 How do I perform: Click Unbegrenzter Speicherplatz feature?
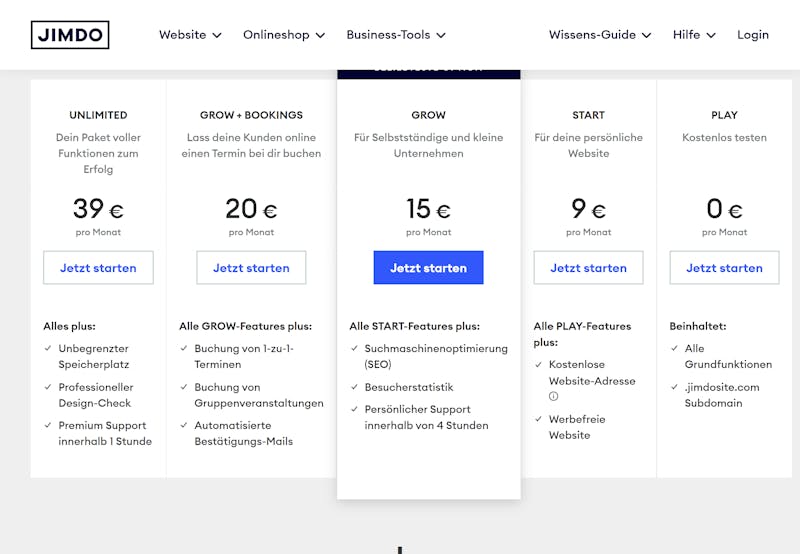point(94,356)
